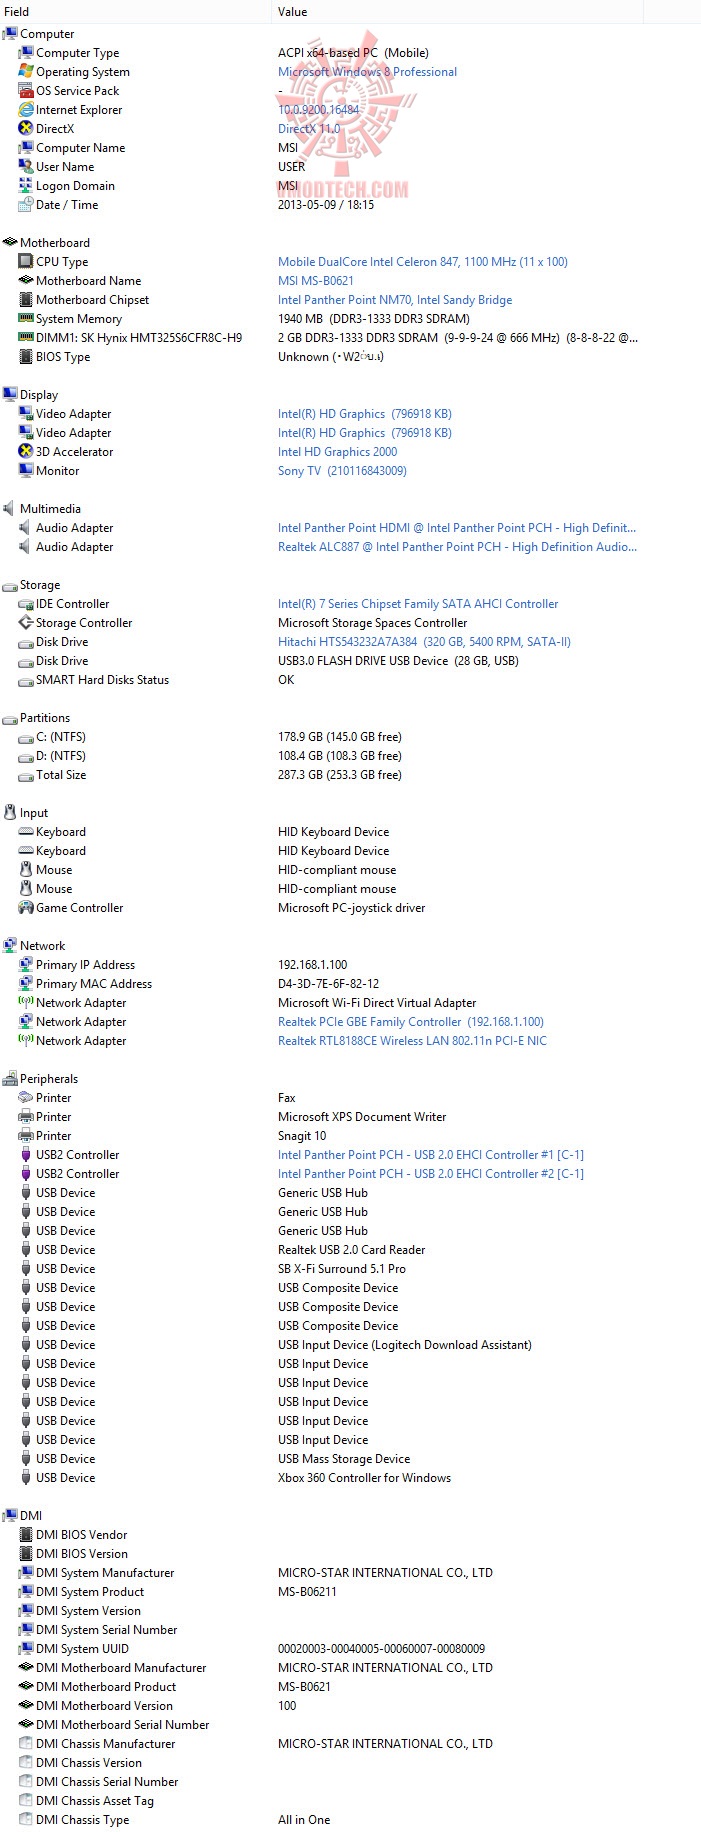Click the System Memory icon
The width and height of the screenshot is (701, 1832).
[x=26, y=319]
